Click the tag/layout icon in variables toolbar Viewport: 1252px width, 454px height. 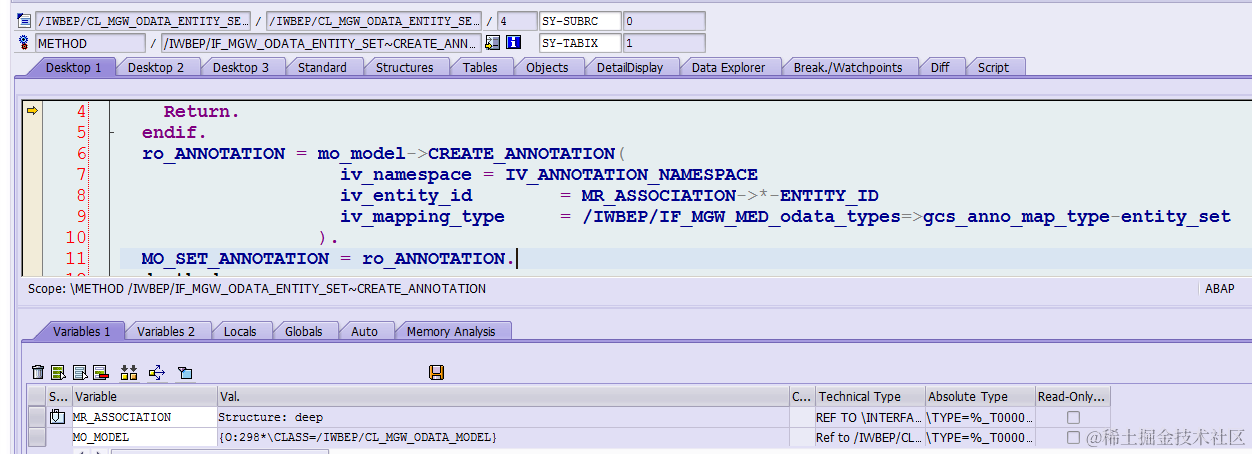pos(184,373)
